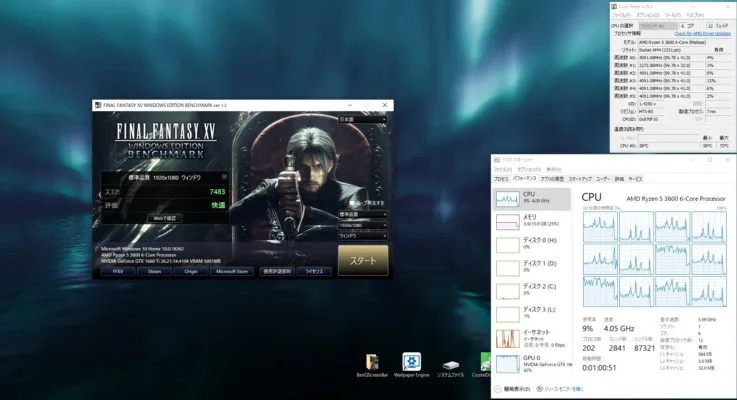737x400 pixels.
Task: Switch to the プロセス tab
Action: pyautogui.click(x=501, y=179)
